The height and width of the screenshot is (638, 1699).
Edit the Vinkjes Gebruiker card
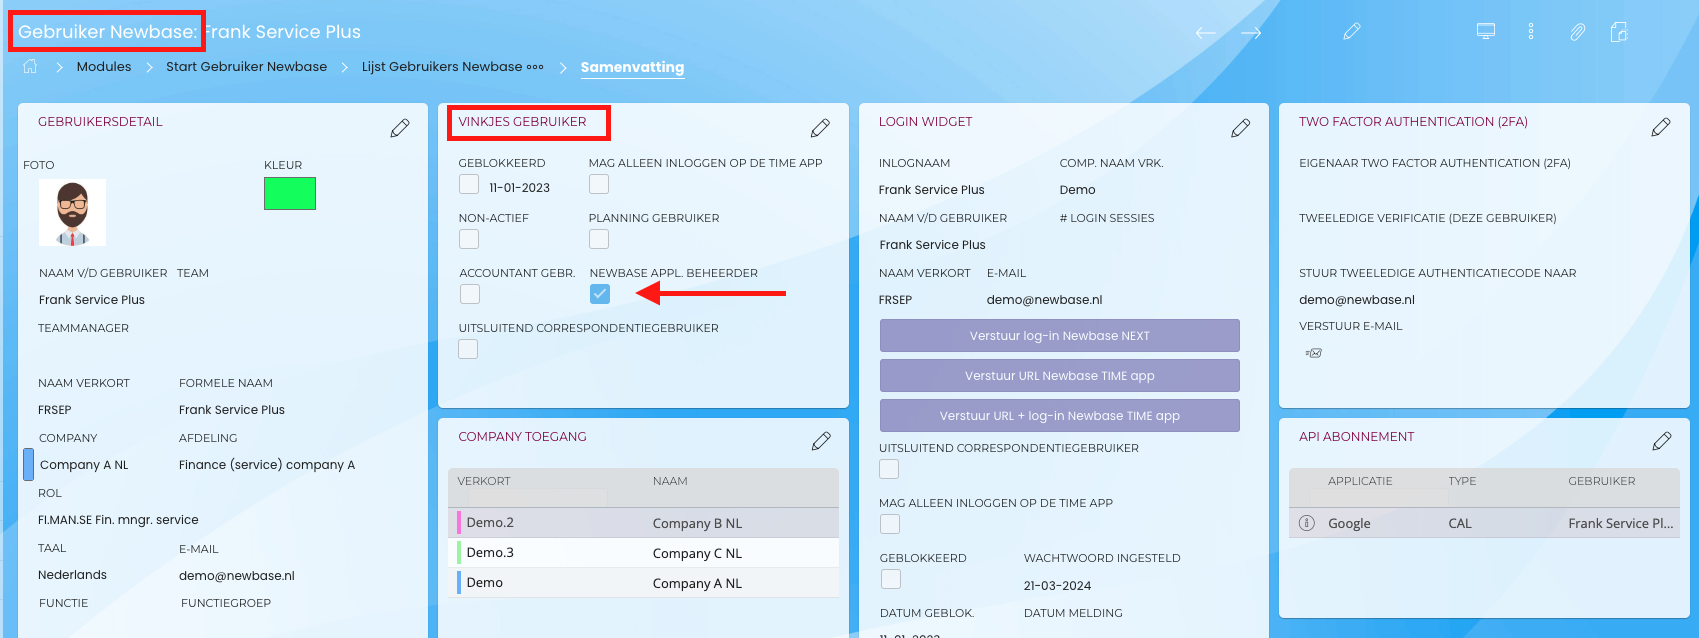pos(820,128)
